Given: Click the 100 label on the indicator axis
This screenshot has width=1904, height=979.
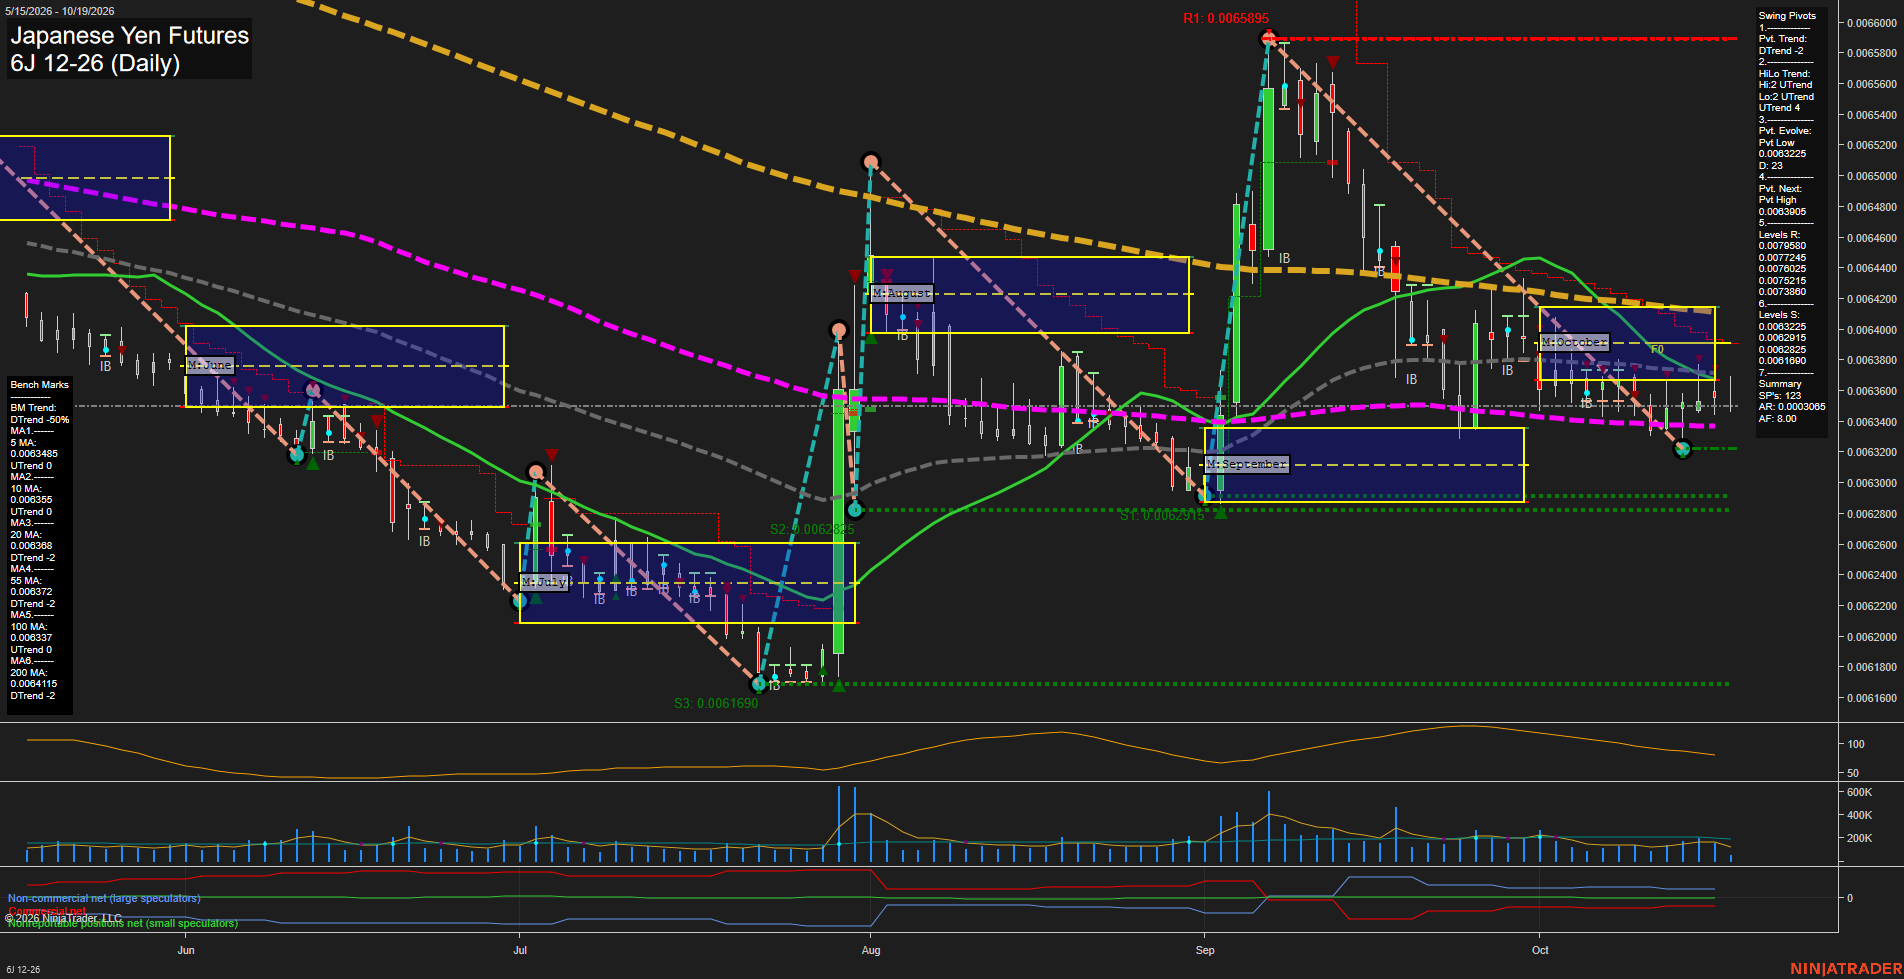Looking at the screenshot, I should 1856,744.
